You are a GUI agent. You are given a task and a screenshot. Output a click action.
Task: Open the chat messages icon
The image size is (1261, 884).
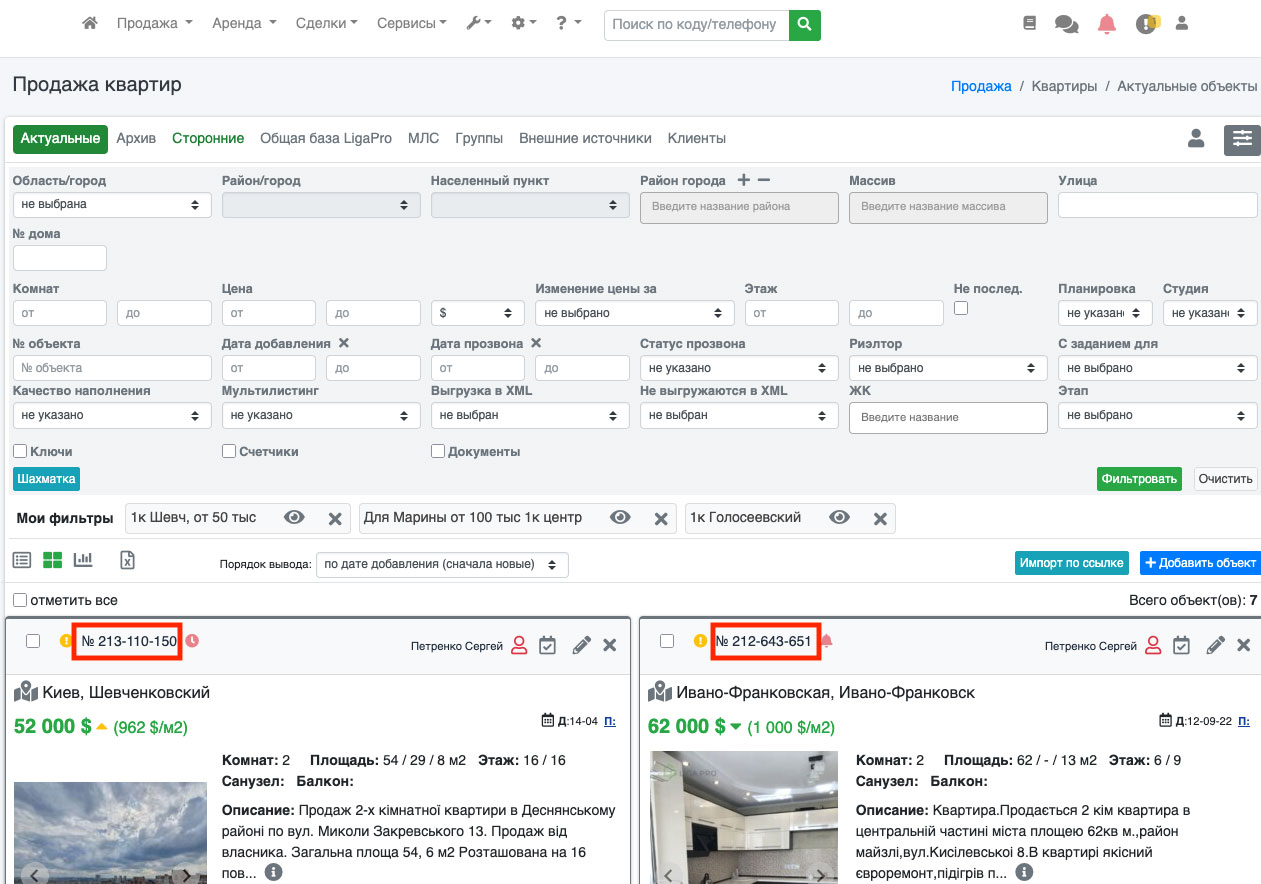click(1066, 24)
